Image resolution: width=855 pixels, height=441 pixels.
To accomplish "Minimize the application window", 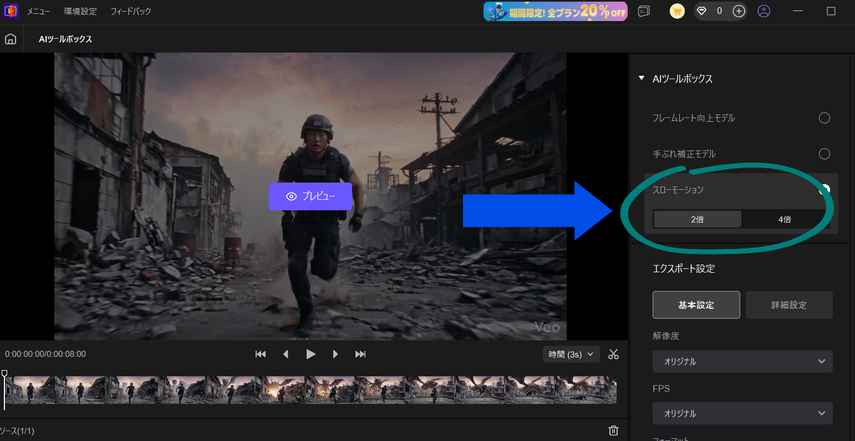I will click(x=798, y=11).
